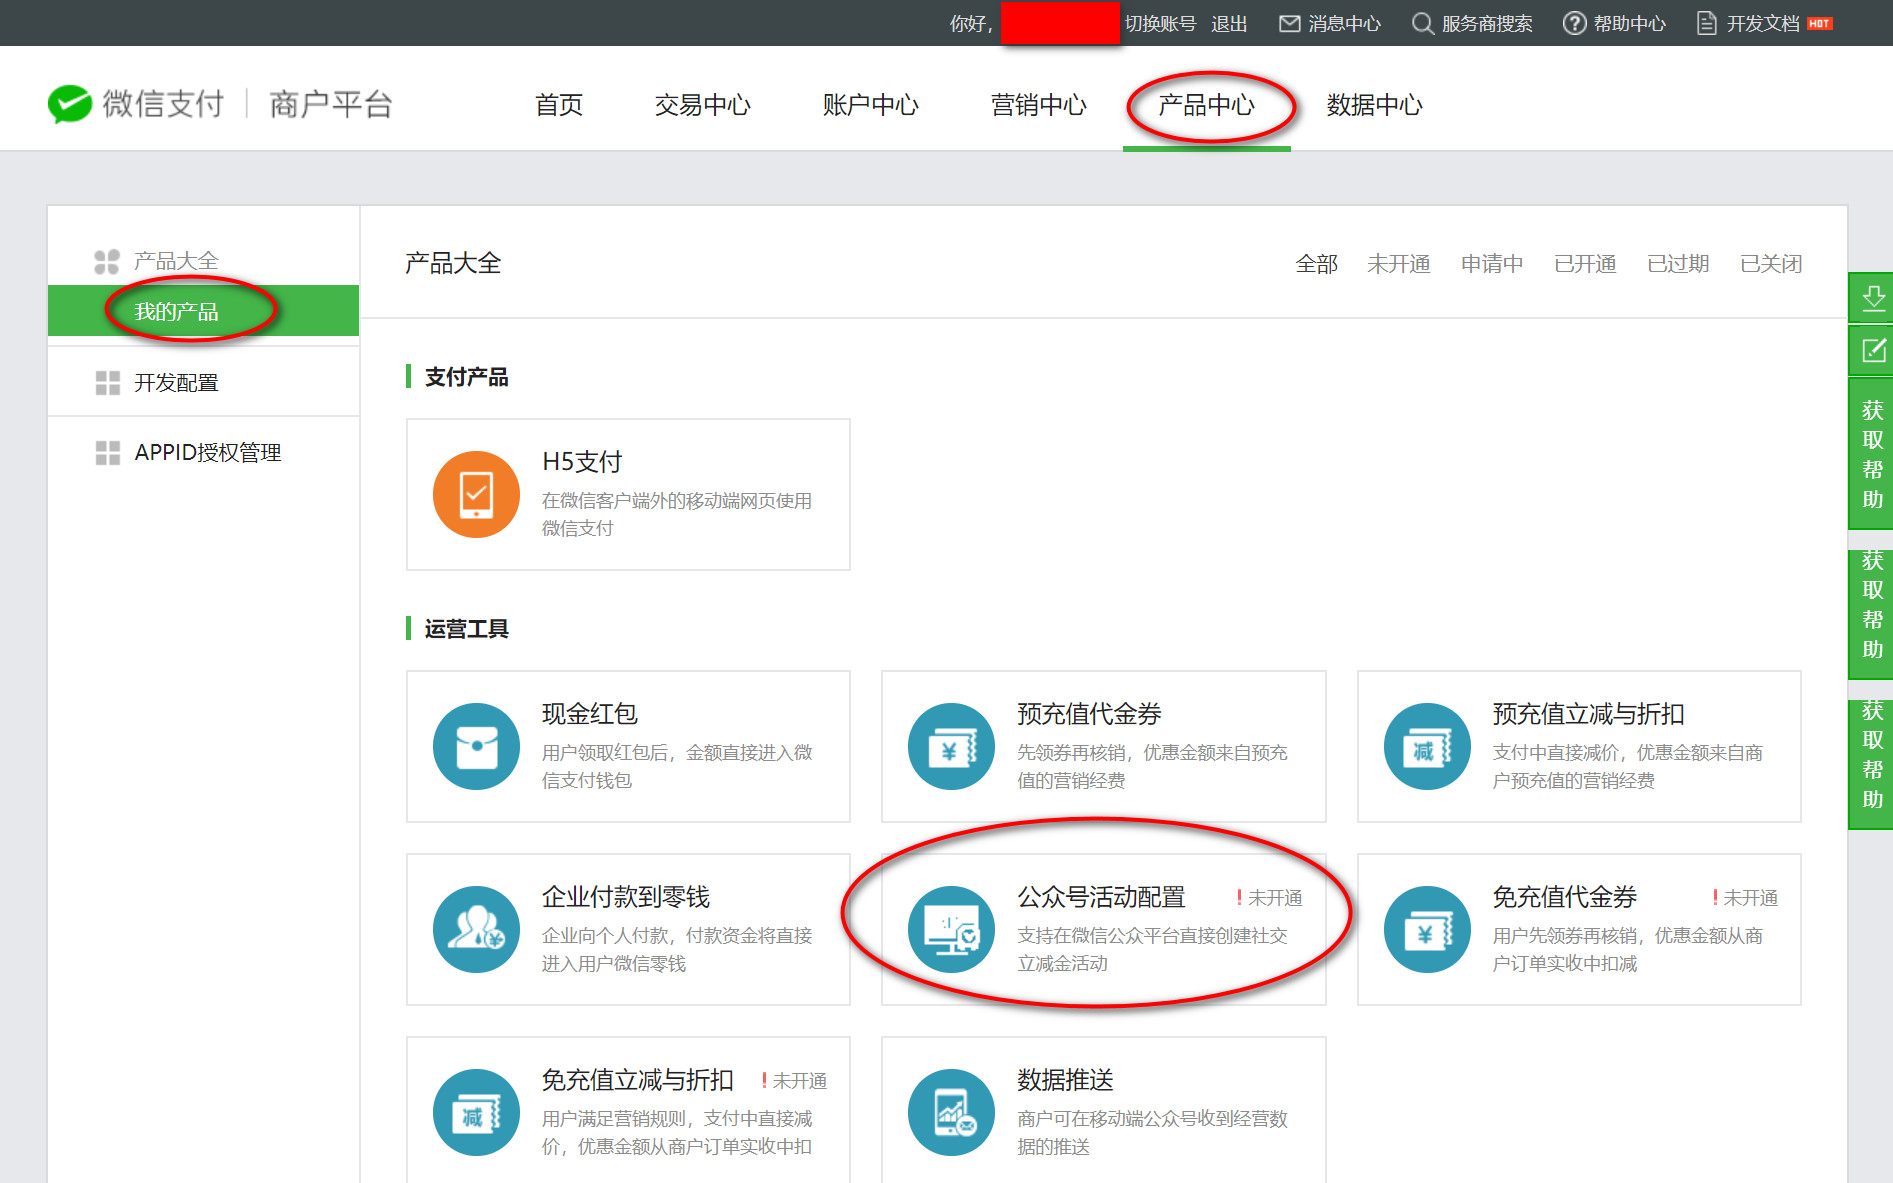Click the 预充值立减与折扣 discount icon
The image size is (1893, 1183).
click(x=1427, y=746)
